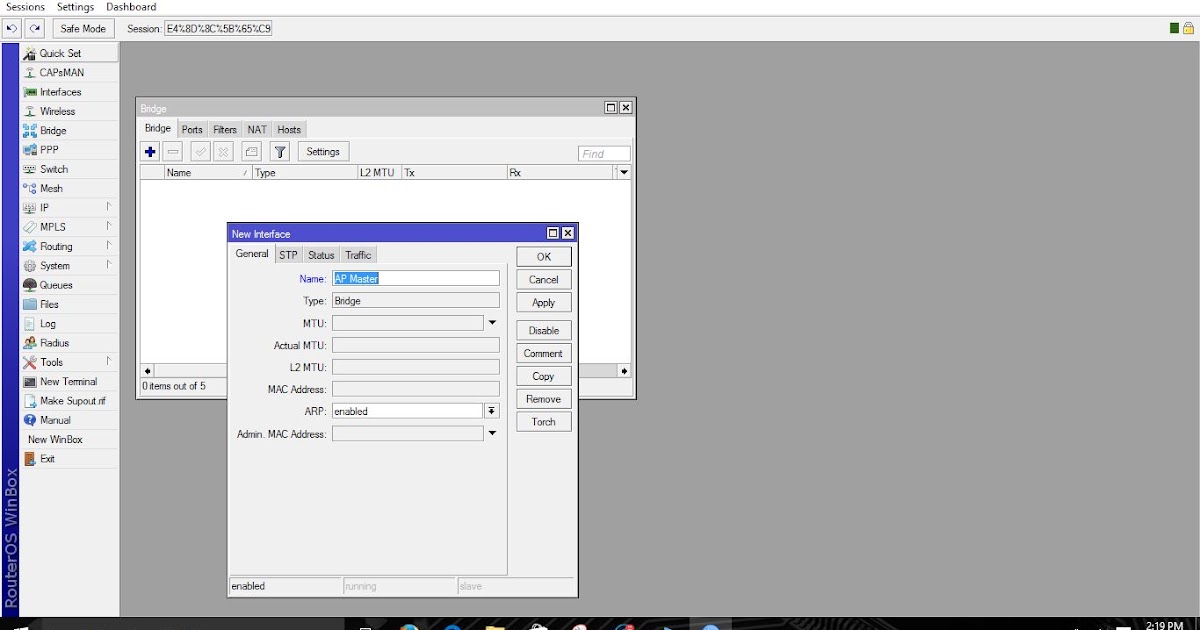Click the Apply button
Screen dimensions: 1200x630
[543, 302]
